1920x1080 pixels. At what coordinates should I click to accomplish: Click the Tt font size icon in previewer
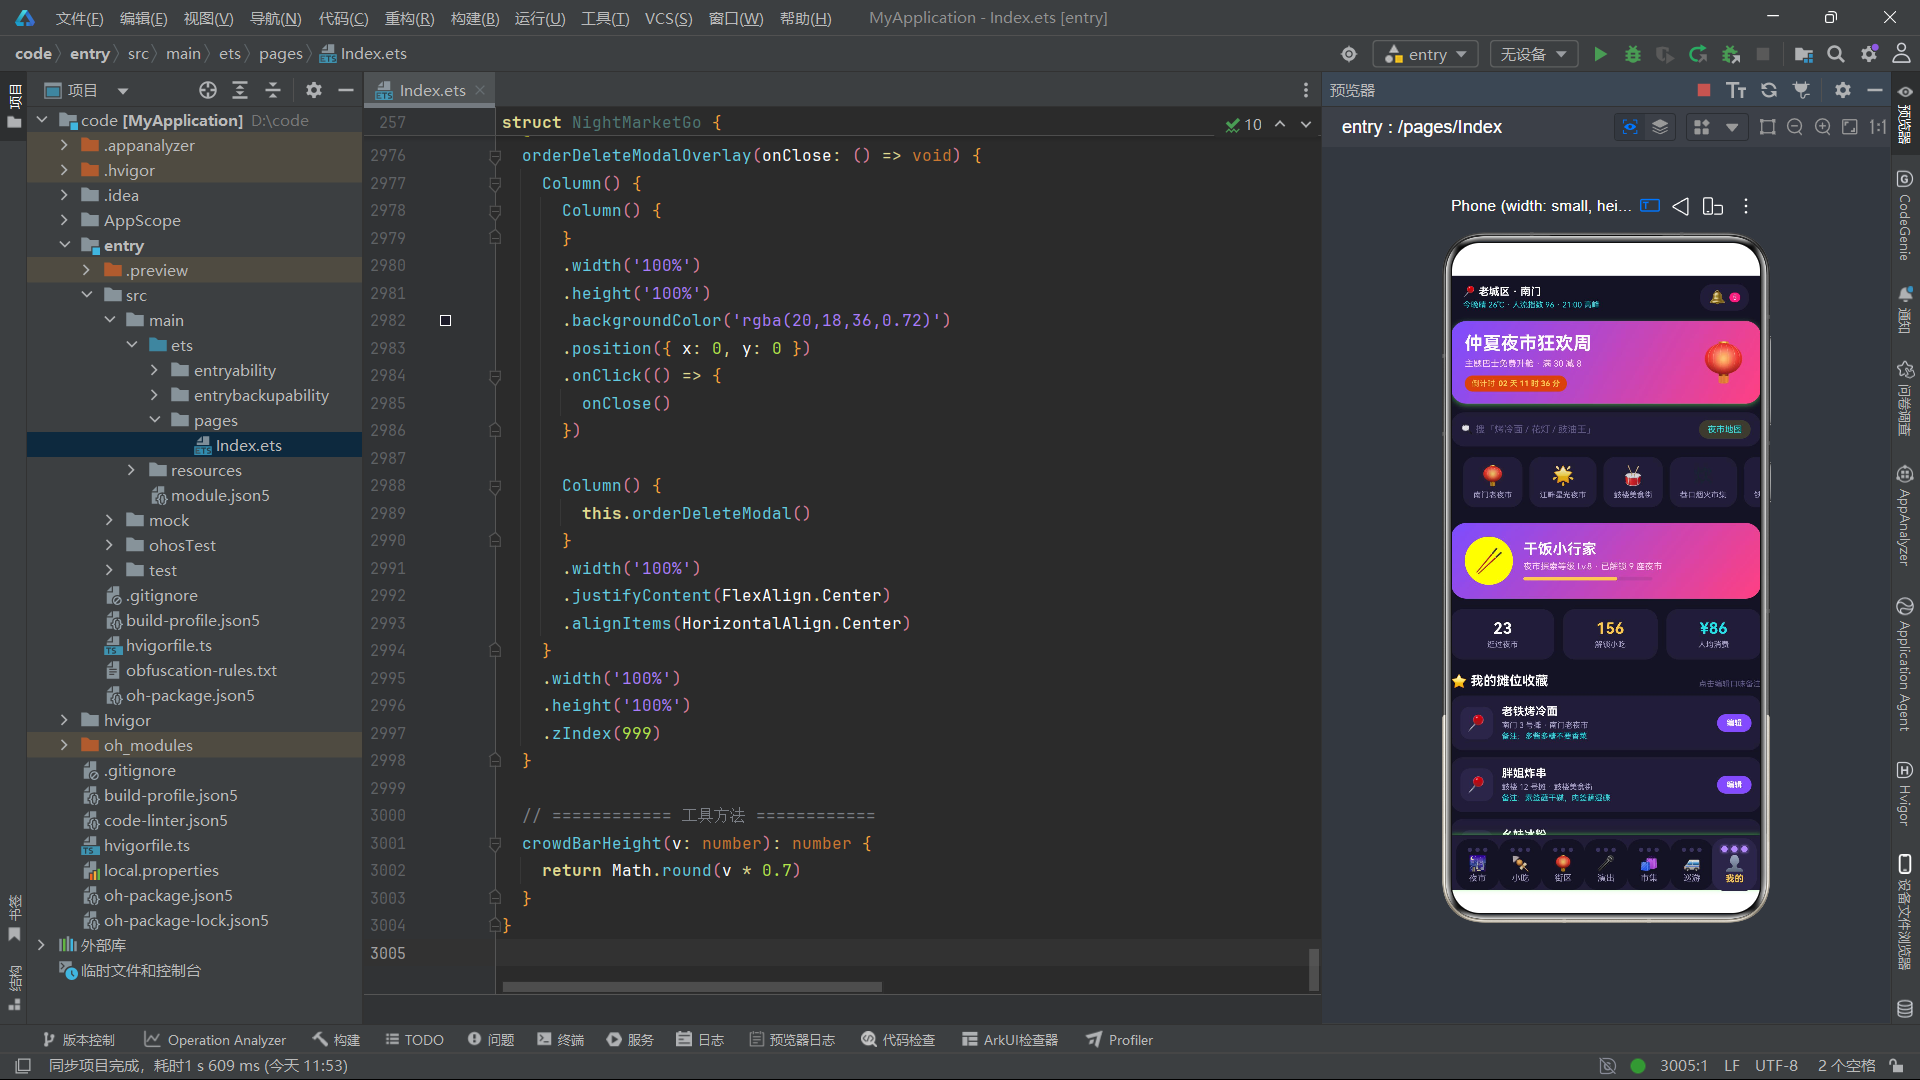[x=1736, y=90]
